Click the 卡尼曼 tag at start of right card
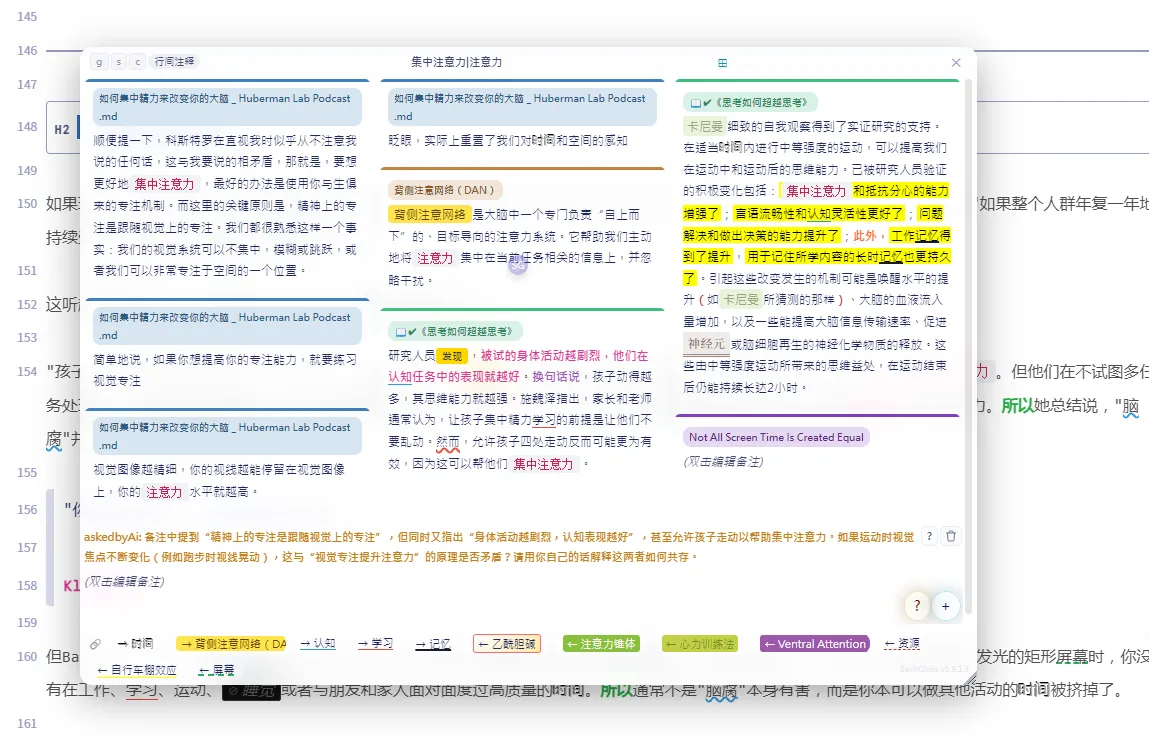 click(x=704, y=126)
